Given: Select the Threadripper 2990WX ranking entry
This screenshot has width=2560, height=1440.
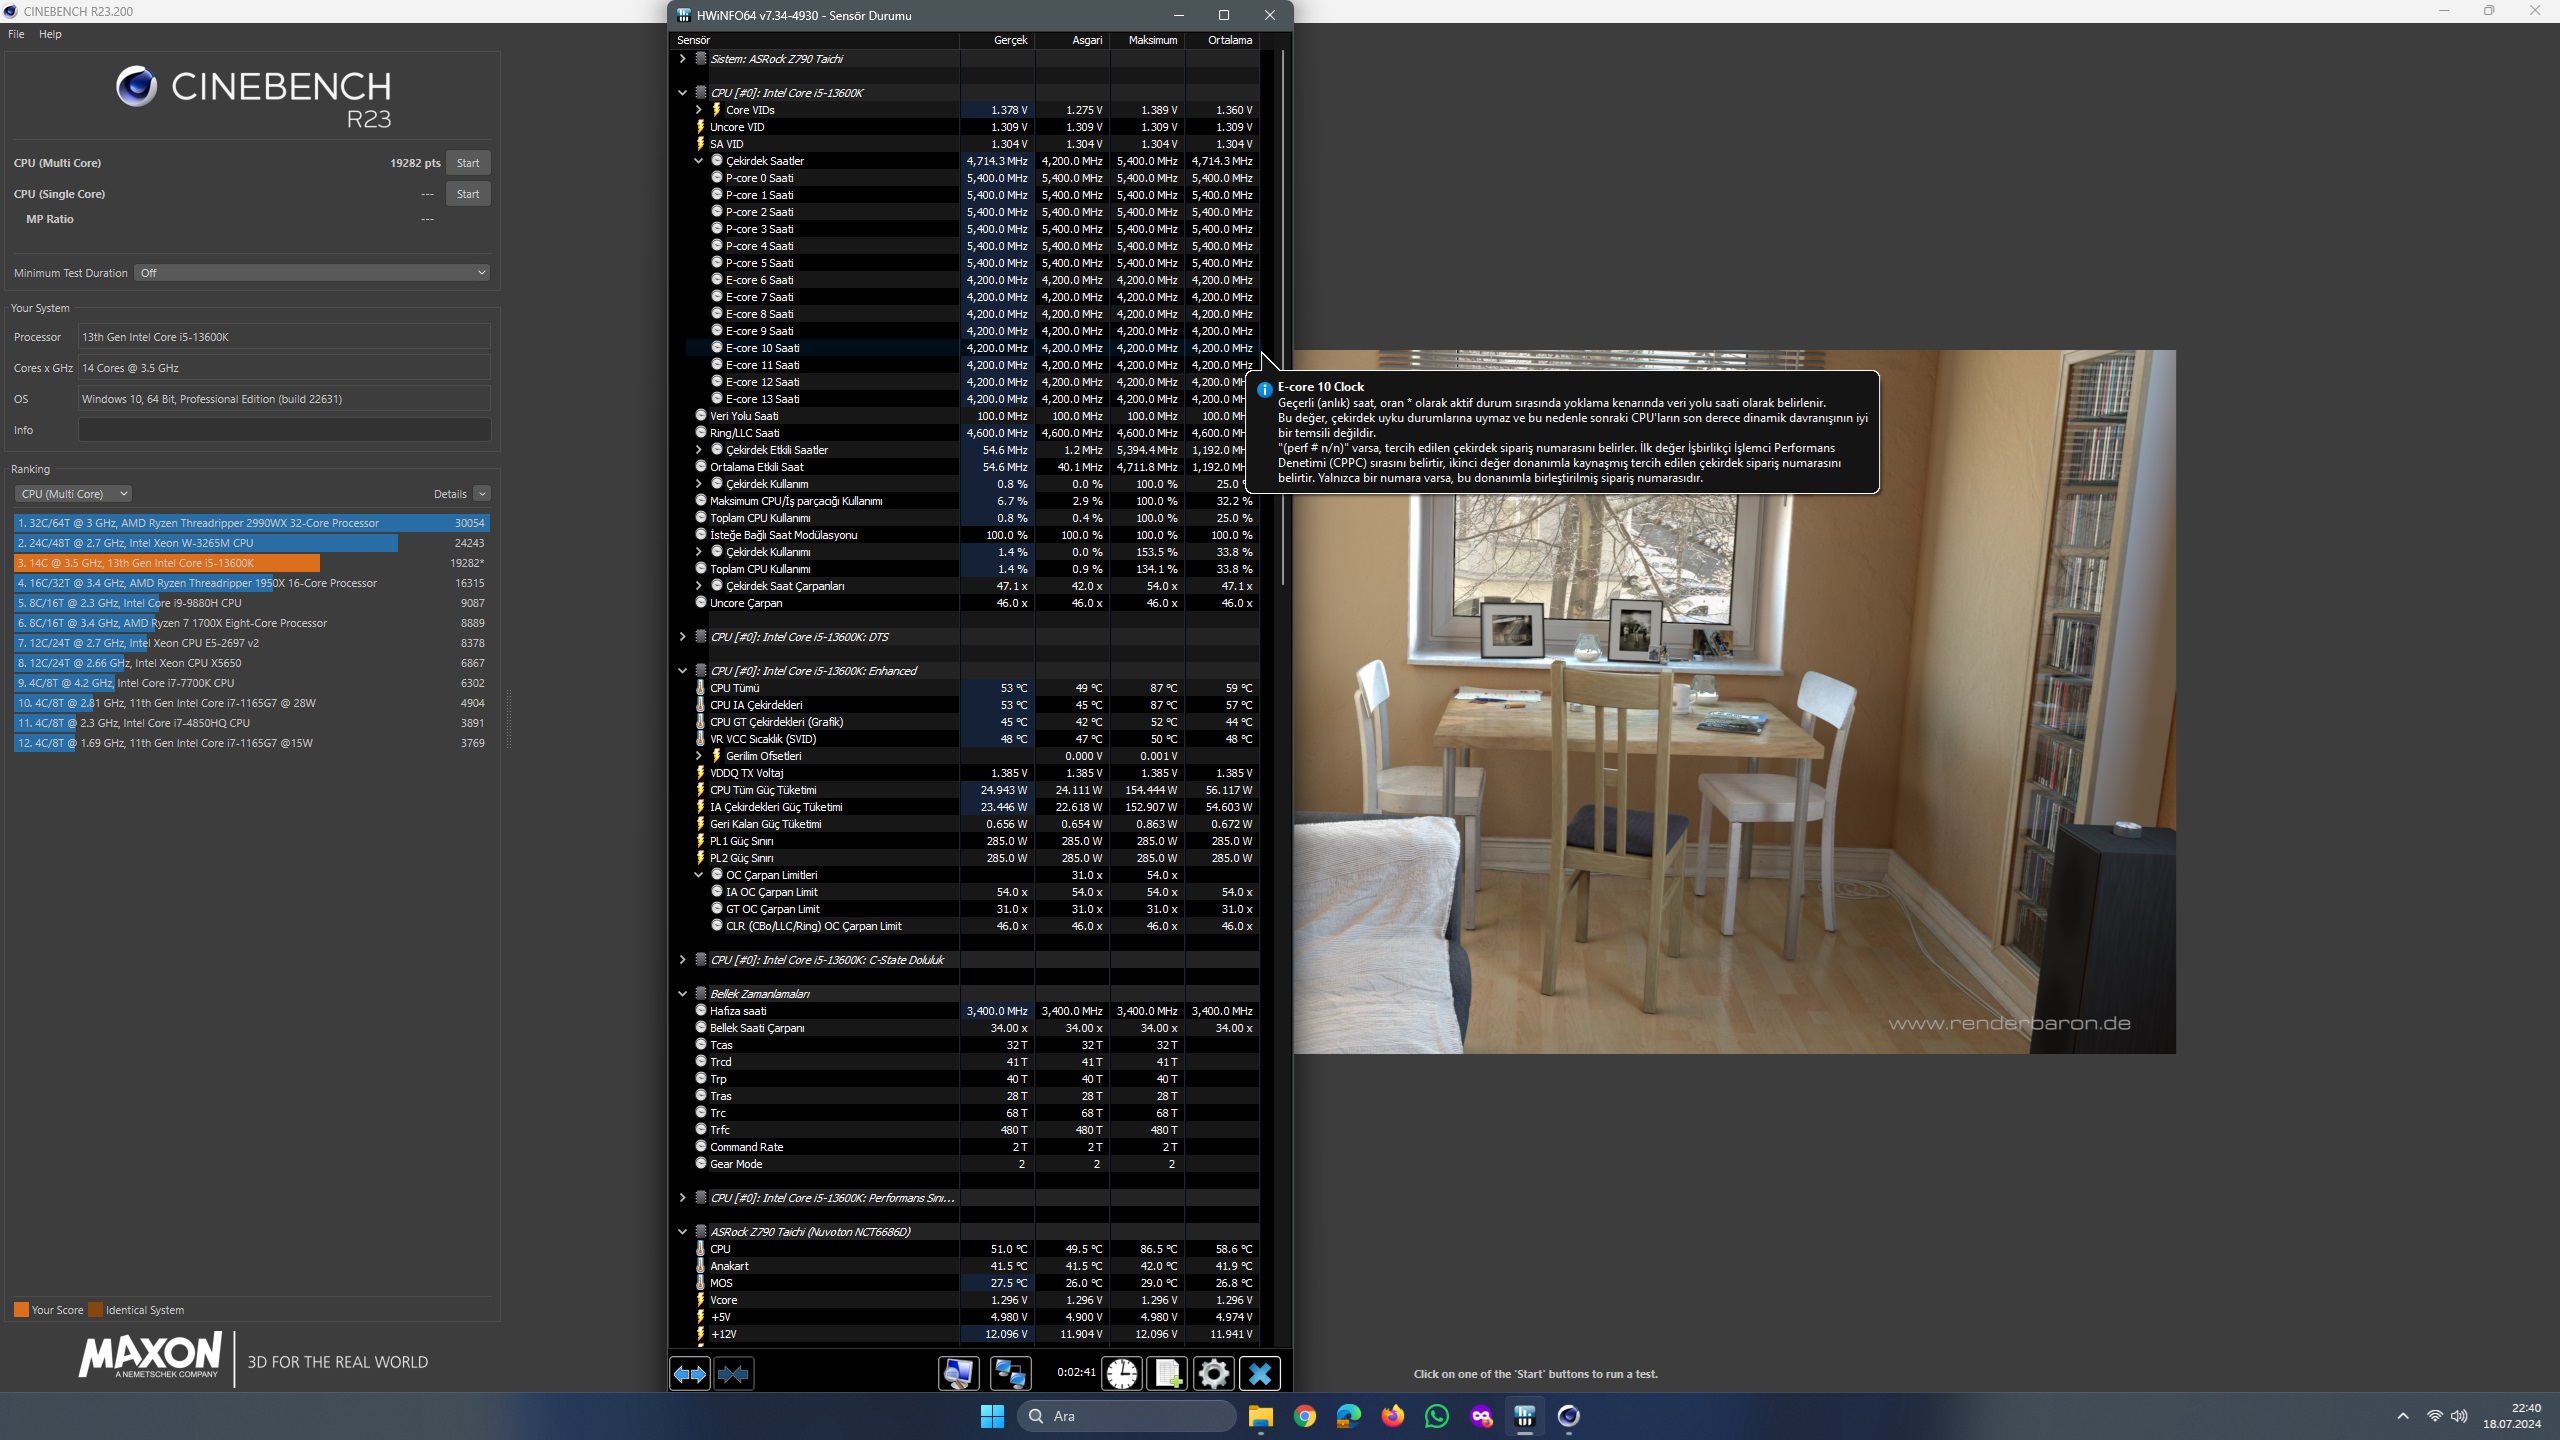Looking at the screenshot, I should coord(251,523).
